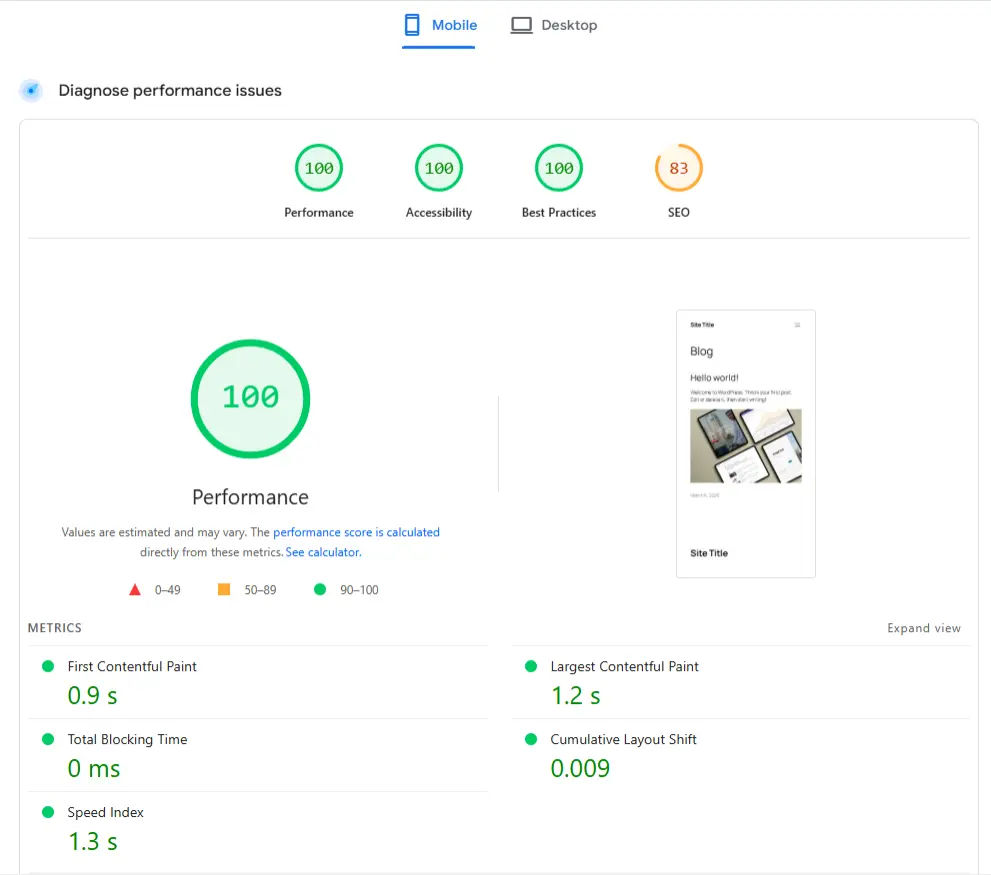991x875 pixels.
Task: Expand the Speed Index metric entry
Action: (105, 812)
